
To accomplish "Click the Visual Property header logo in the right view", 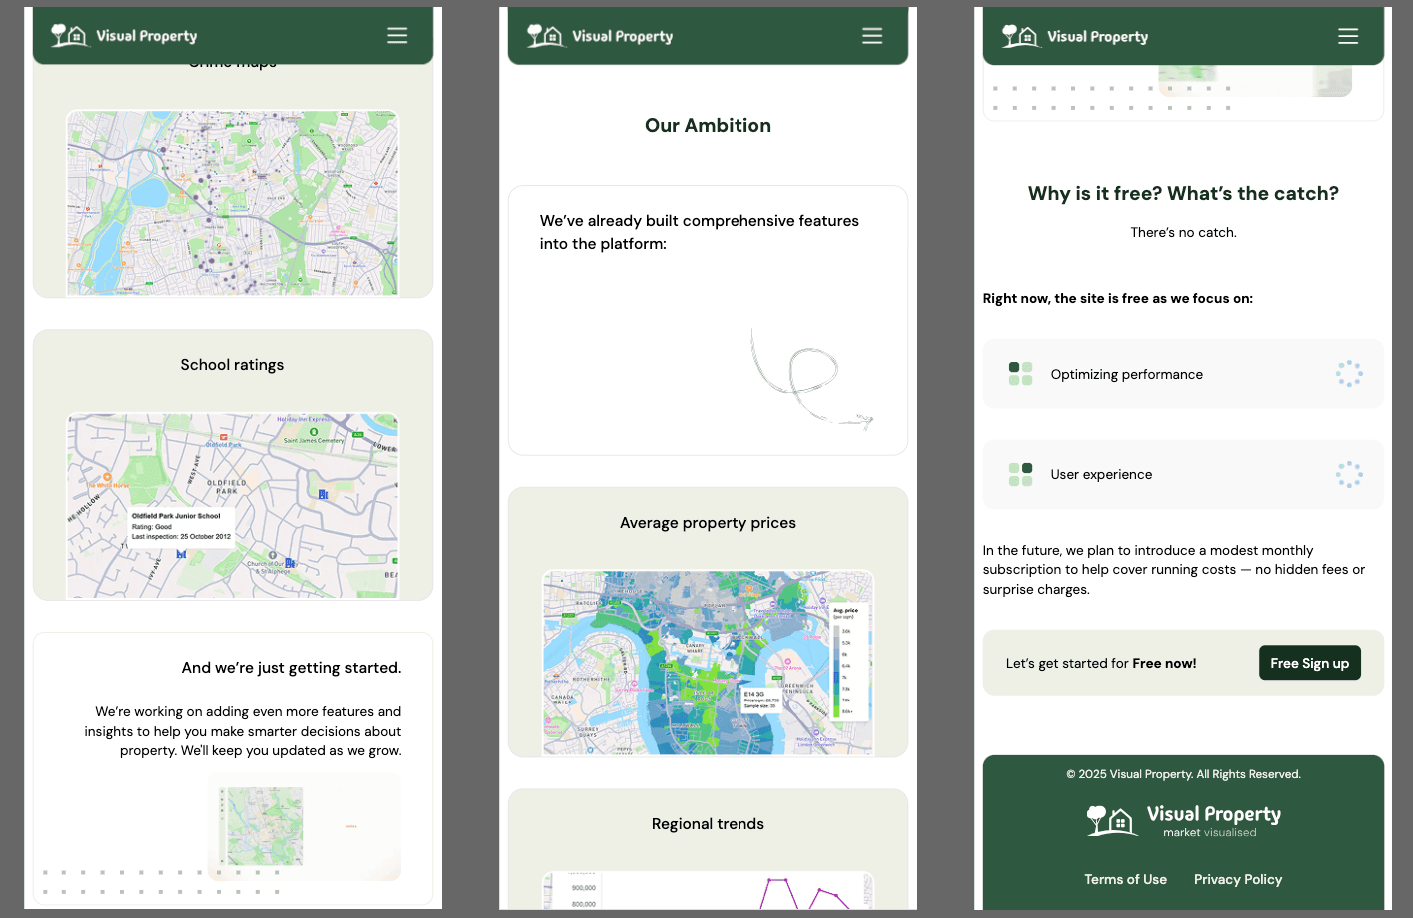I will point(1075,36).
